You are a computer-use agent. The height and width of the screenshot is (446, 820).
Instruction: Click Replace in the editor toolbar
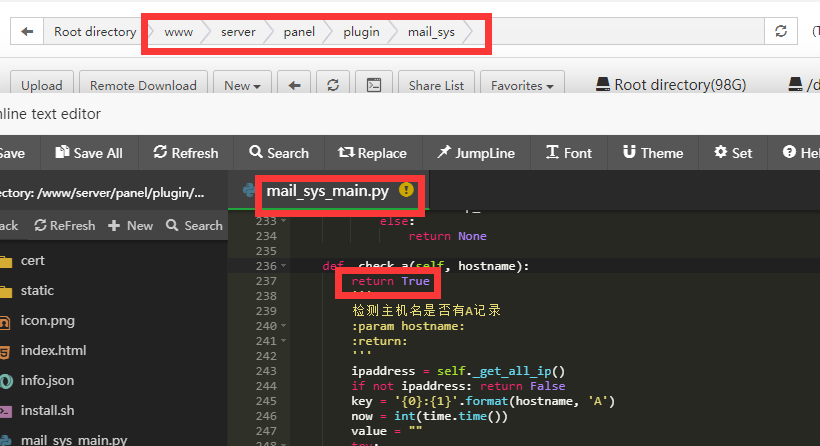point(372,153)
